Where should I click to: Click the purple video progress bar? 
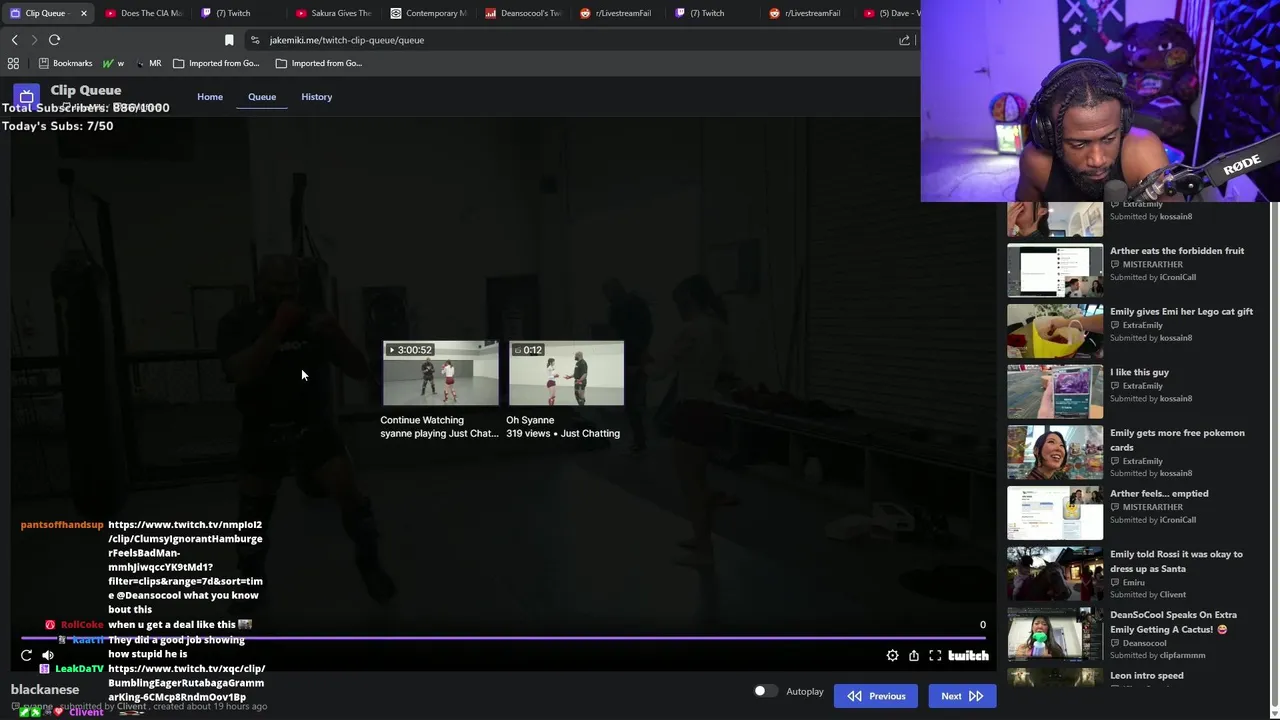pyautogui.click(x=505, y=638)
